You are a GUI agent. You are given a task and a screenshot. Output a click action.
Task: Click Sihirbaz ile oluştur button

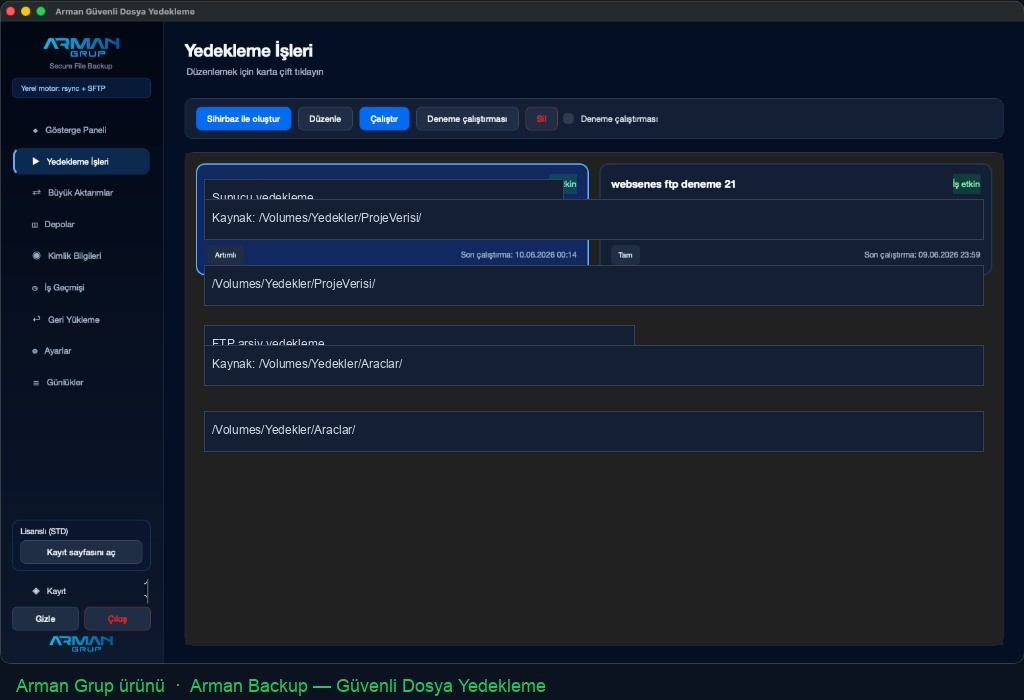(x=244, y=119)
